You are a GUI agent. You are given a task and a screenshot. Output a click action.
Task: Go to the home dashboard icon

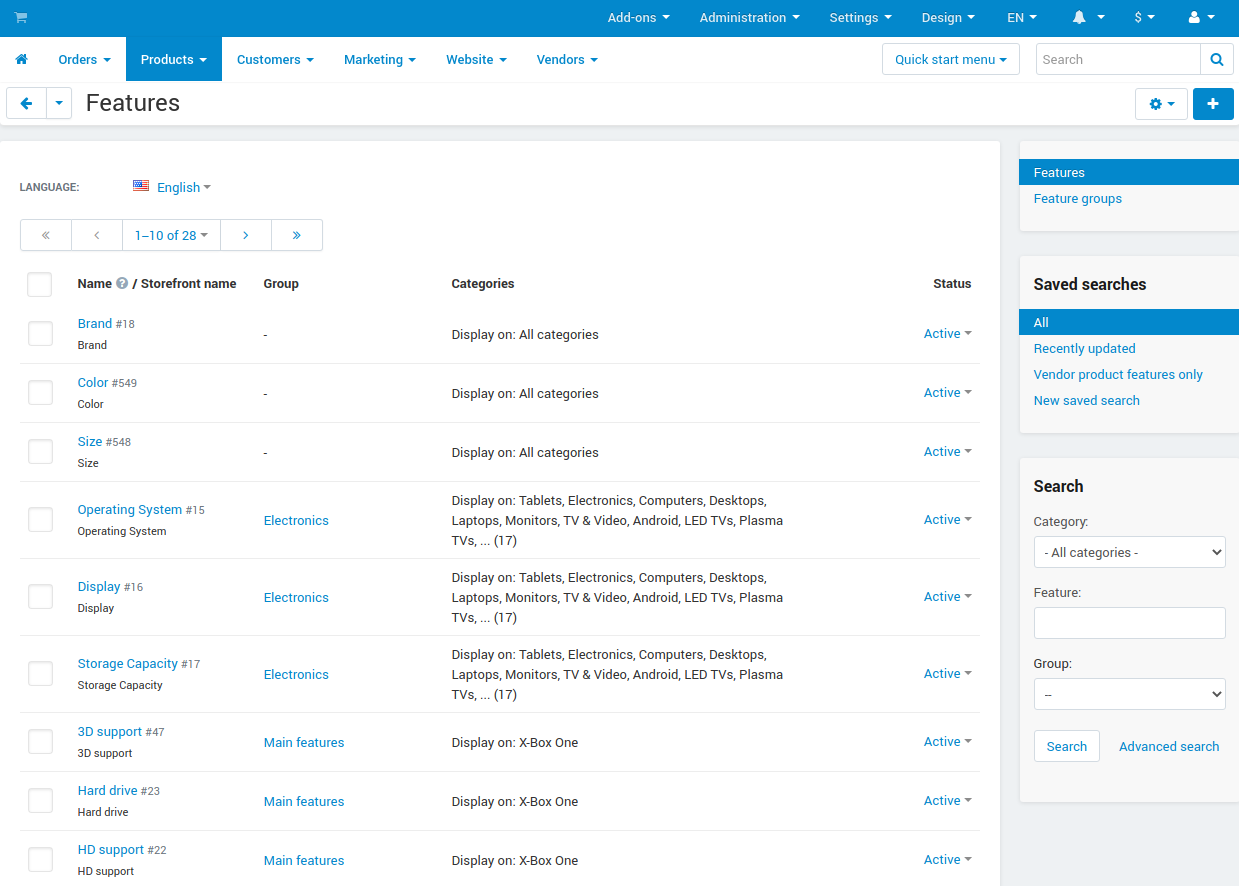click(x=21, y=60)
